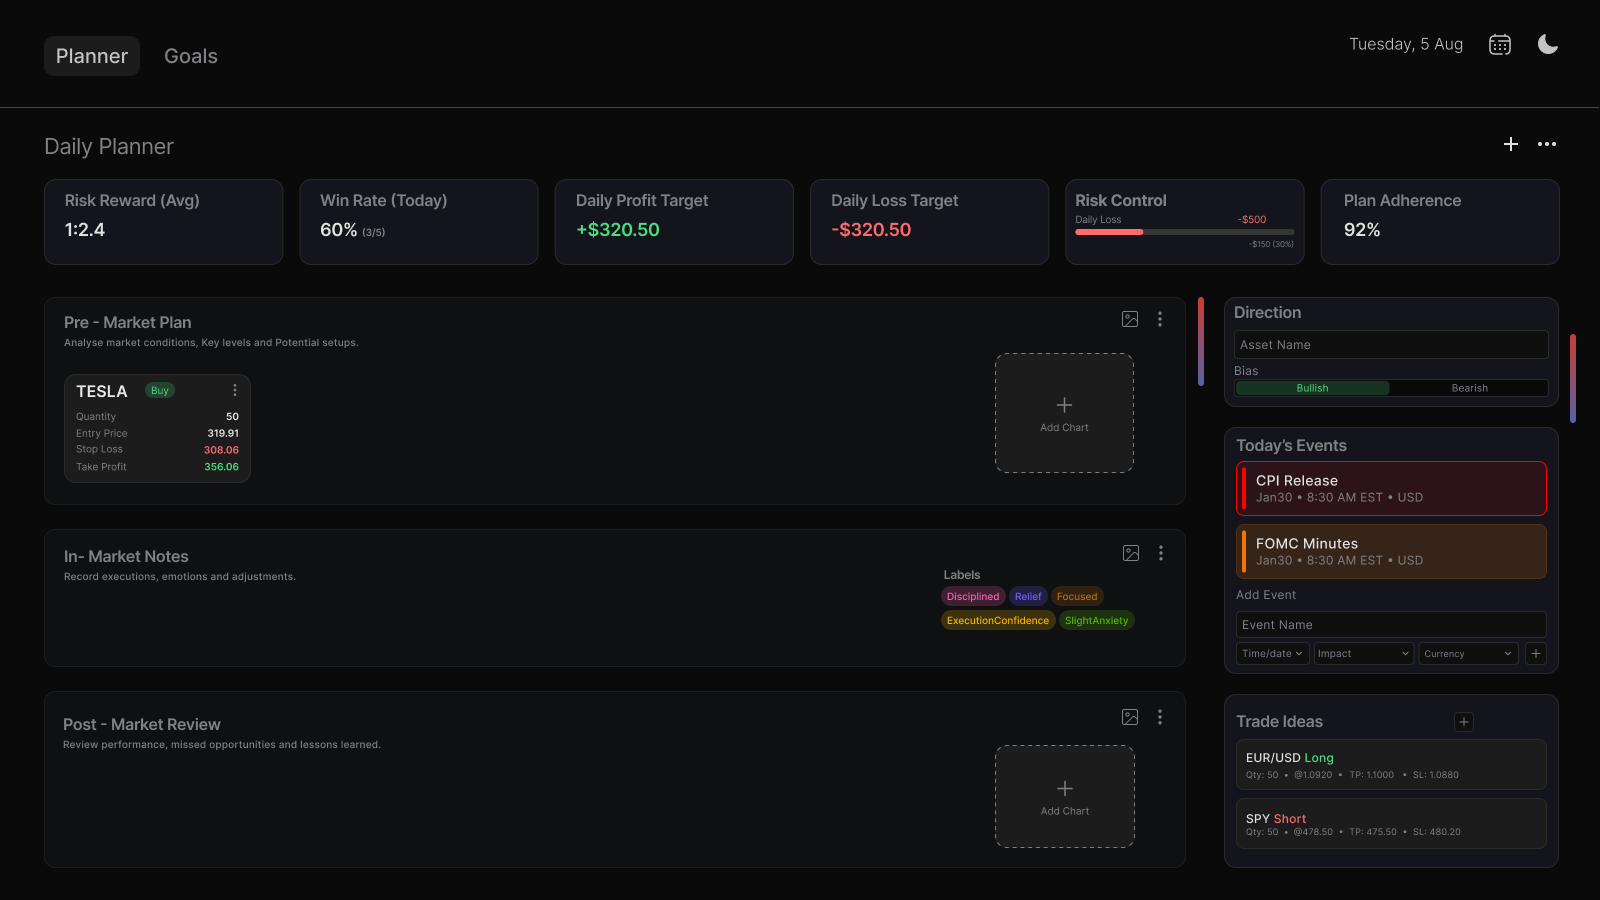
Task: Click Add Chart in Pre-Market Plan
Action: [1064, 413]
